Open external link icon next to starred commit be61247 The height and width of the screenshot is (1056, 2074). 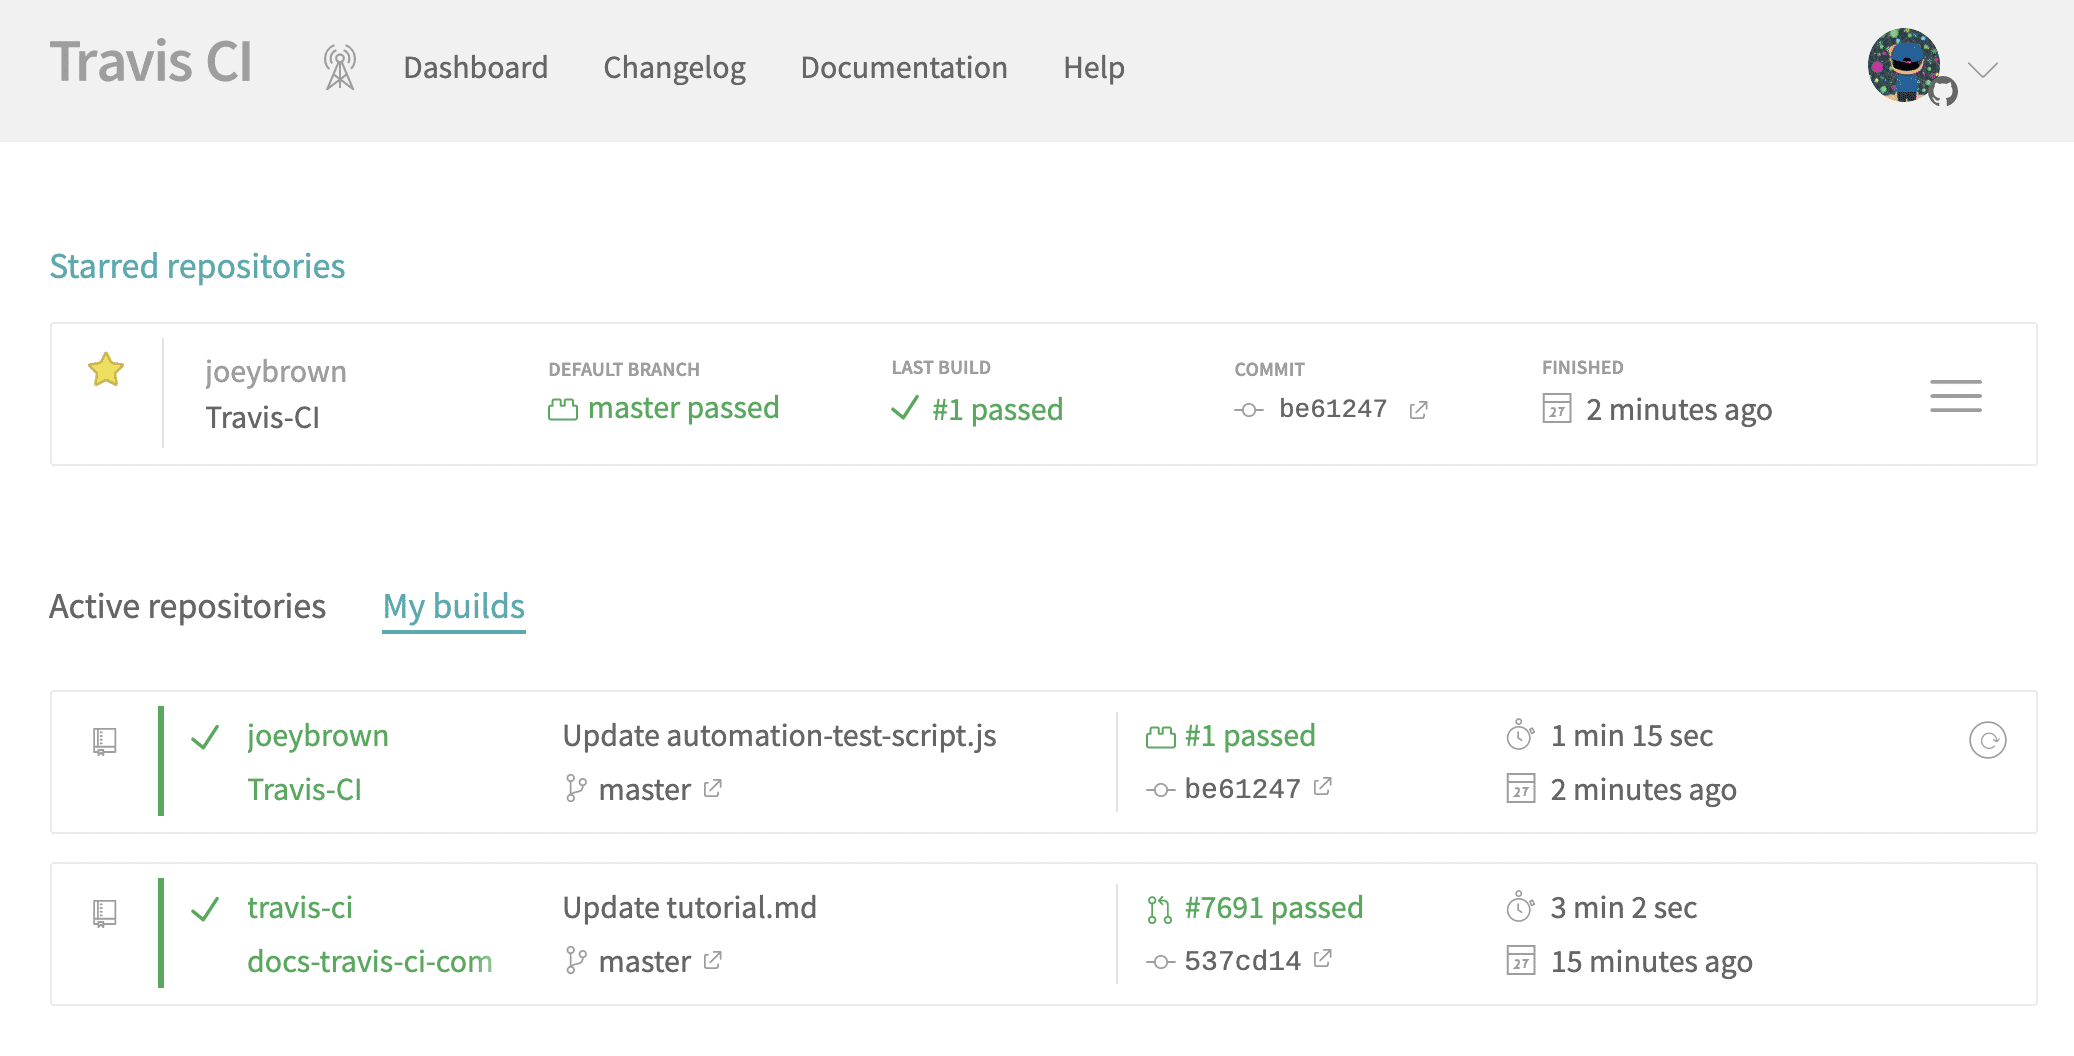tap(1418, 410)
